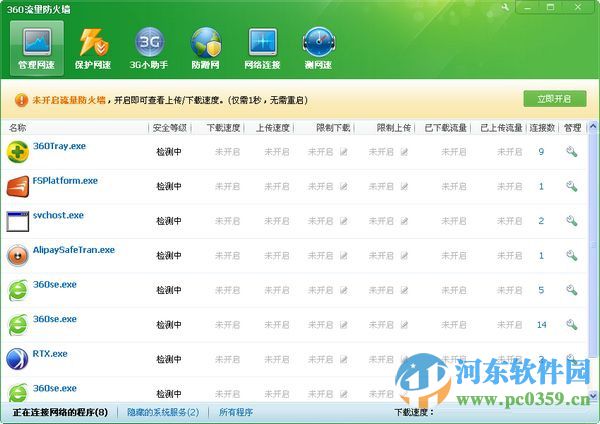Sort by 名称 column header

tap(18, 128)
